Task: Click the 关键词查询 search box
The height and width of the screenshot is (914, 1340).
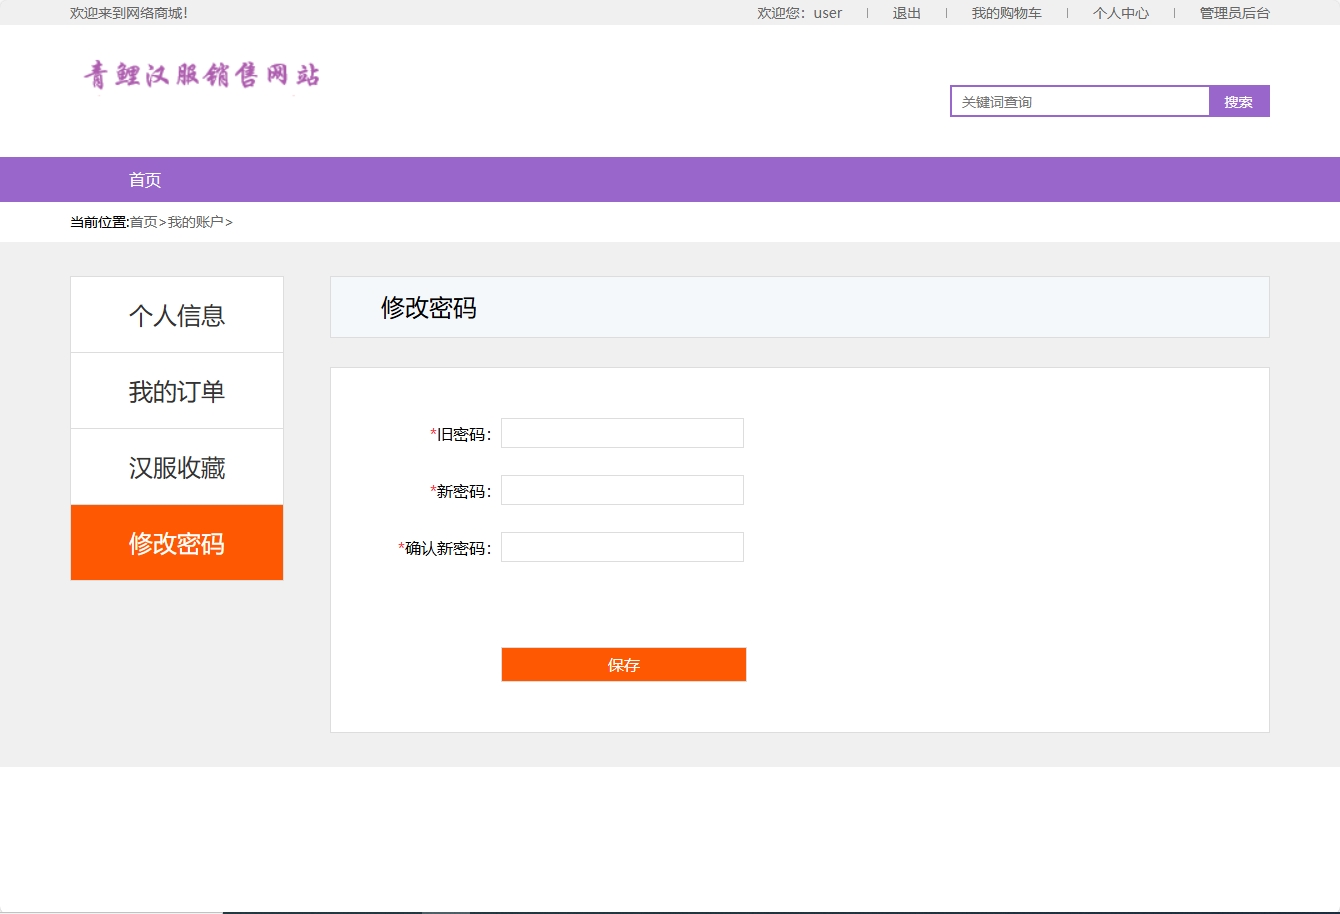Action: pyautogui.click(x=1080, y=100)
